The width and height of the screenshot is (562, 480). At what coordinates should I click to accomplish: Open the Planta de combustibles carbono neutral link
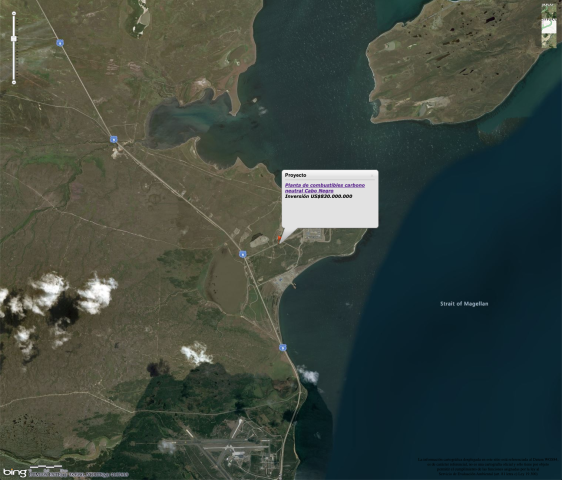(x=325, y=188)
